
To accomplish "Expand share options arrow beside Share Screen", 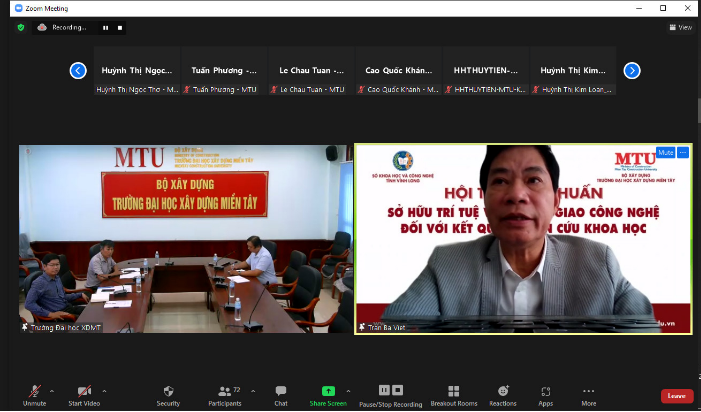I will [x=348, y=391].
